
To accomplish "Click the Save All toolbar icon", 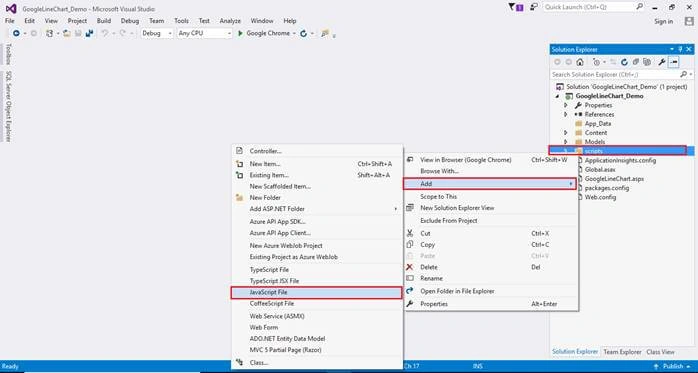I will (x=89, y=33).
